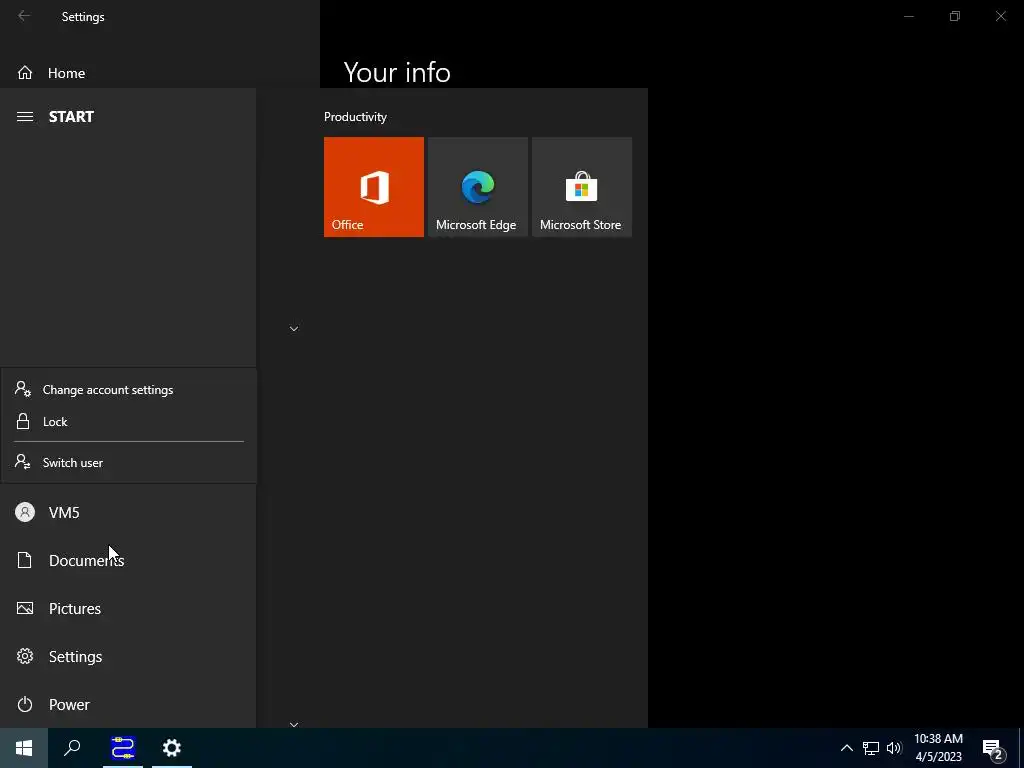Open the Action Center notifications icon

click(x=993, y=748)
